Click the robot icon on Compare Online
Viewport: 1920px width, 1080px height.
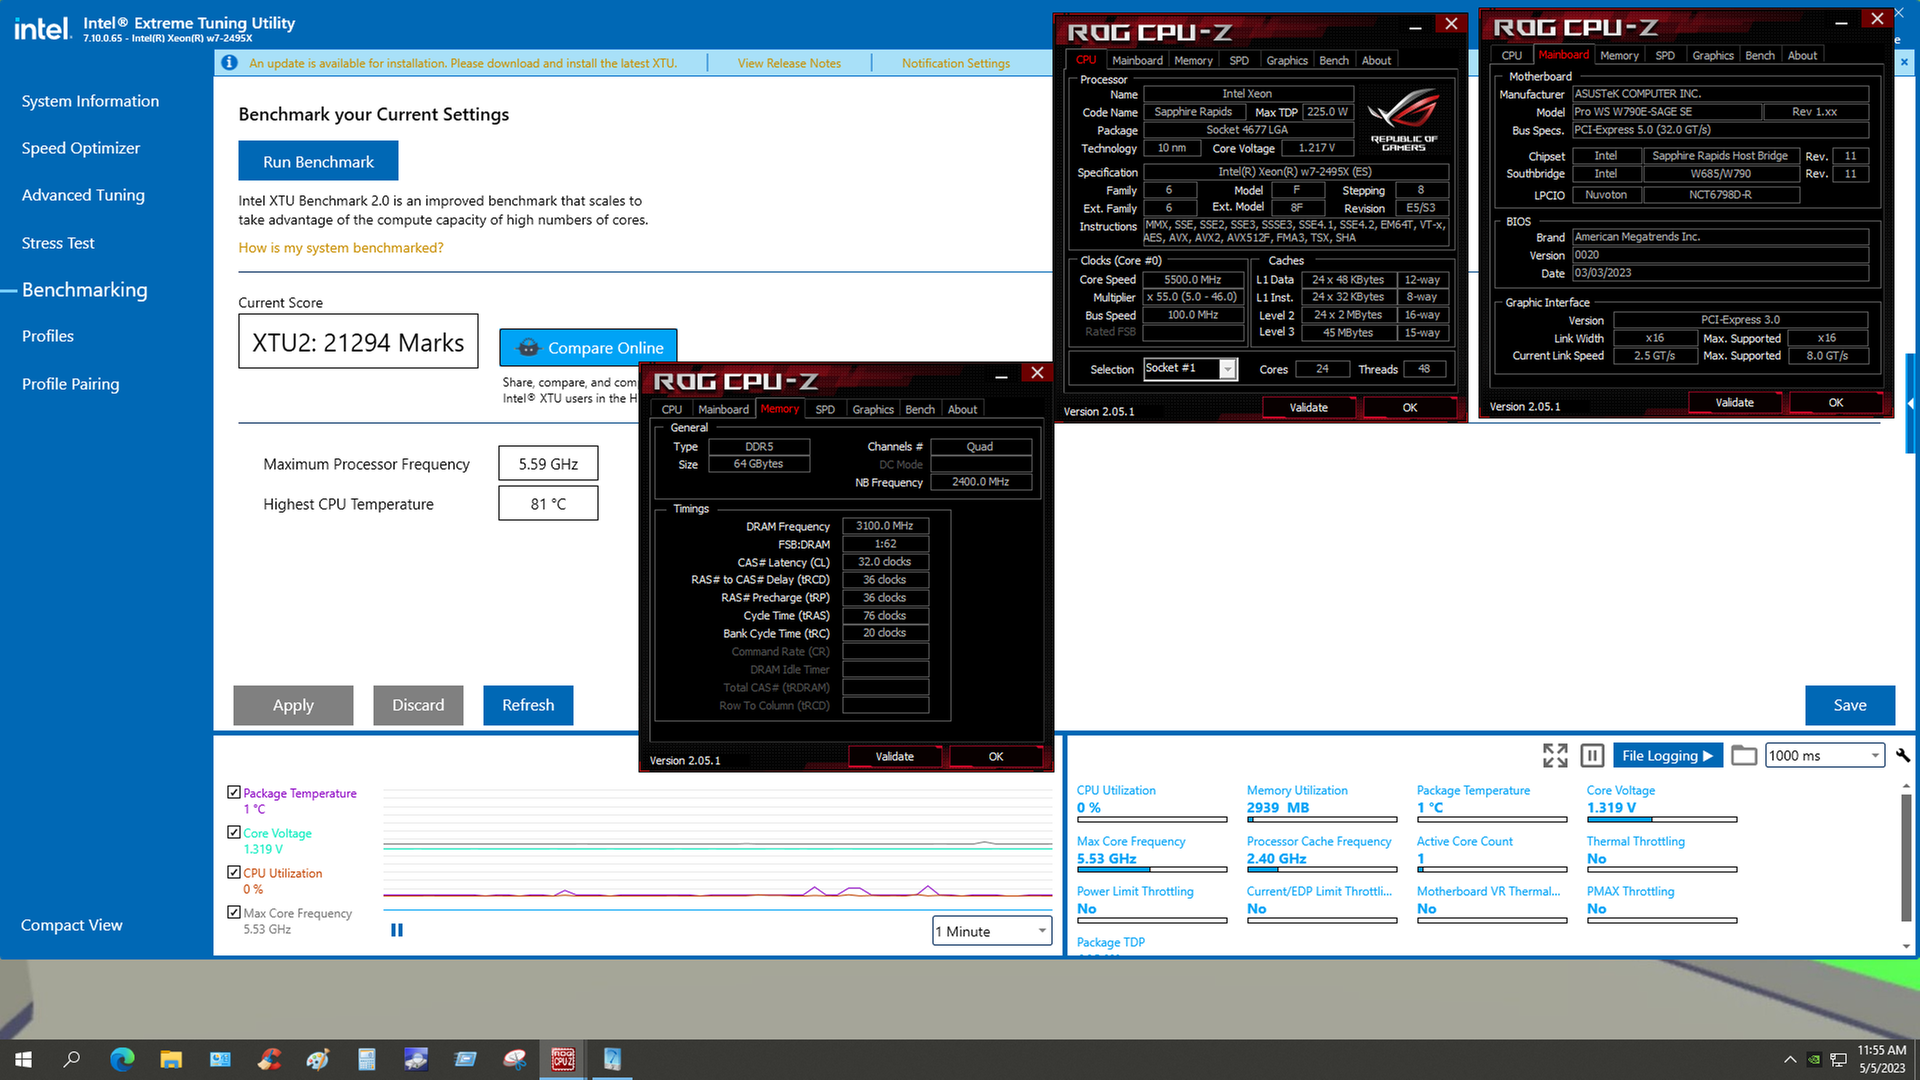pos(528,348)
